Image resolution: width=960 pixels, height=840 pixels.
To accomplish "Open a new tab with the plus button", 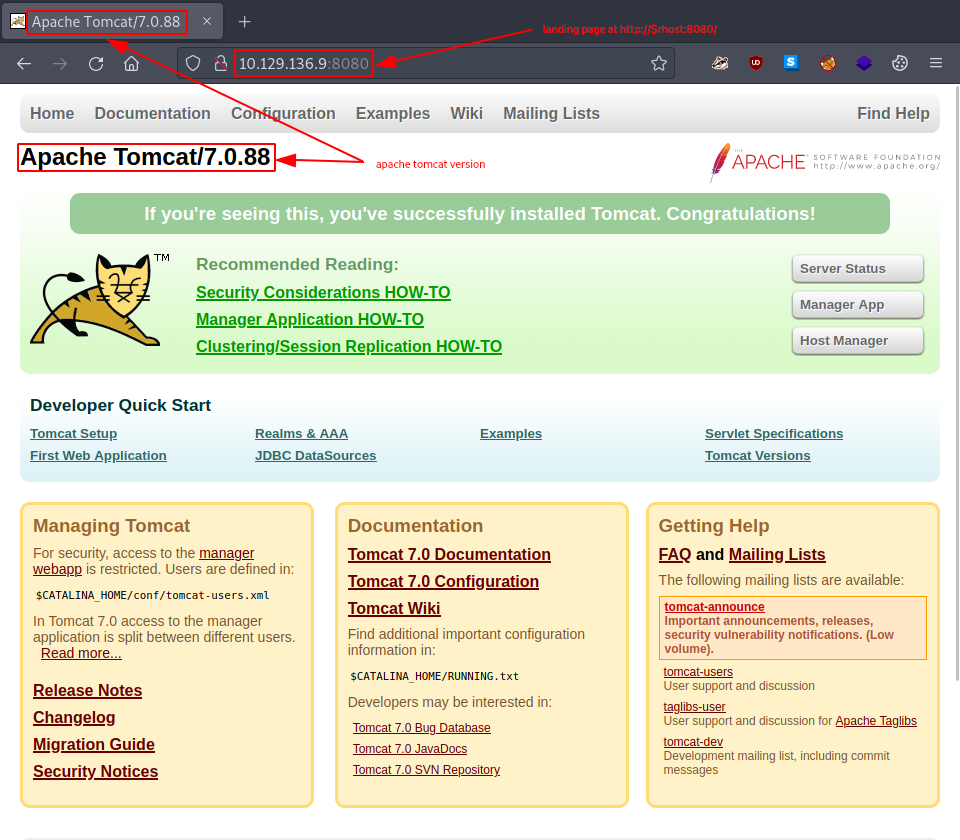I will pyautogui.click(x=246, y=20).
